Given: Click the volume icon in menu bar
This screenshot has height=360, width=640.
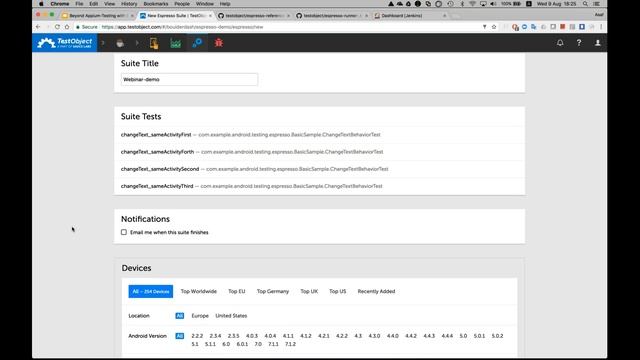Looking at the screenshot, I should tap(493, 4).
